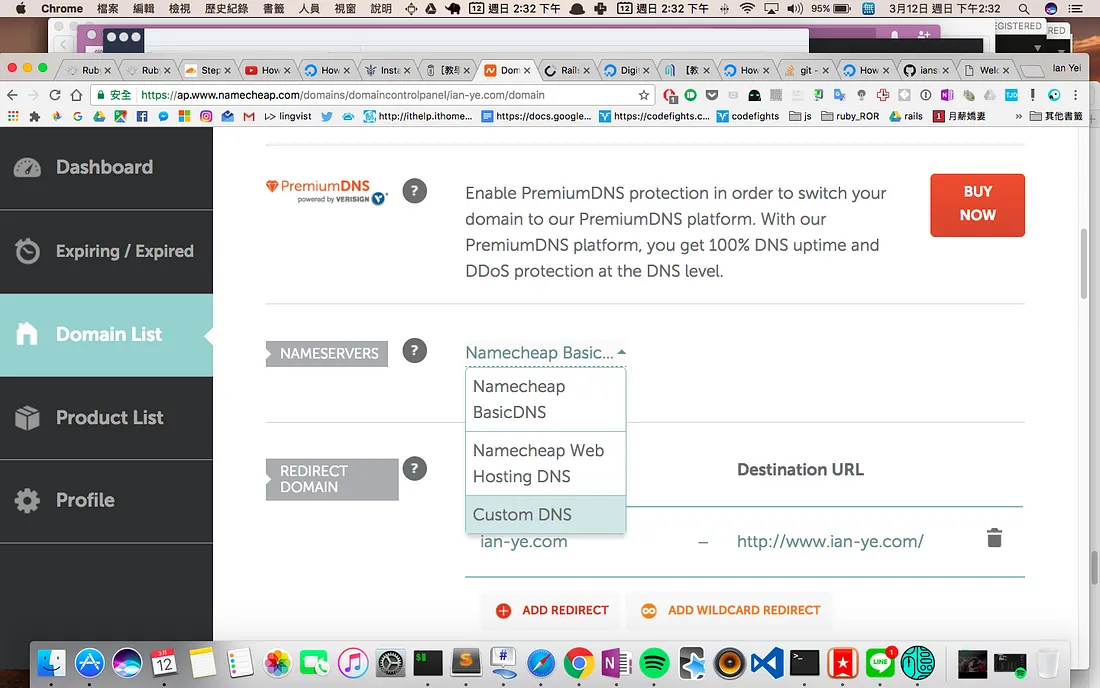The height and width of the screenshot is (688, 1100).
Task: Open LINE app from the Dock
Action: (880, 663)
